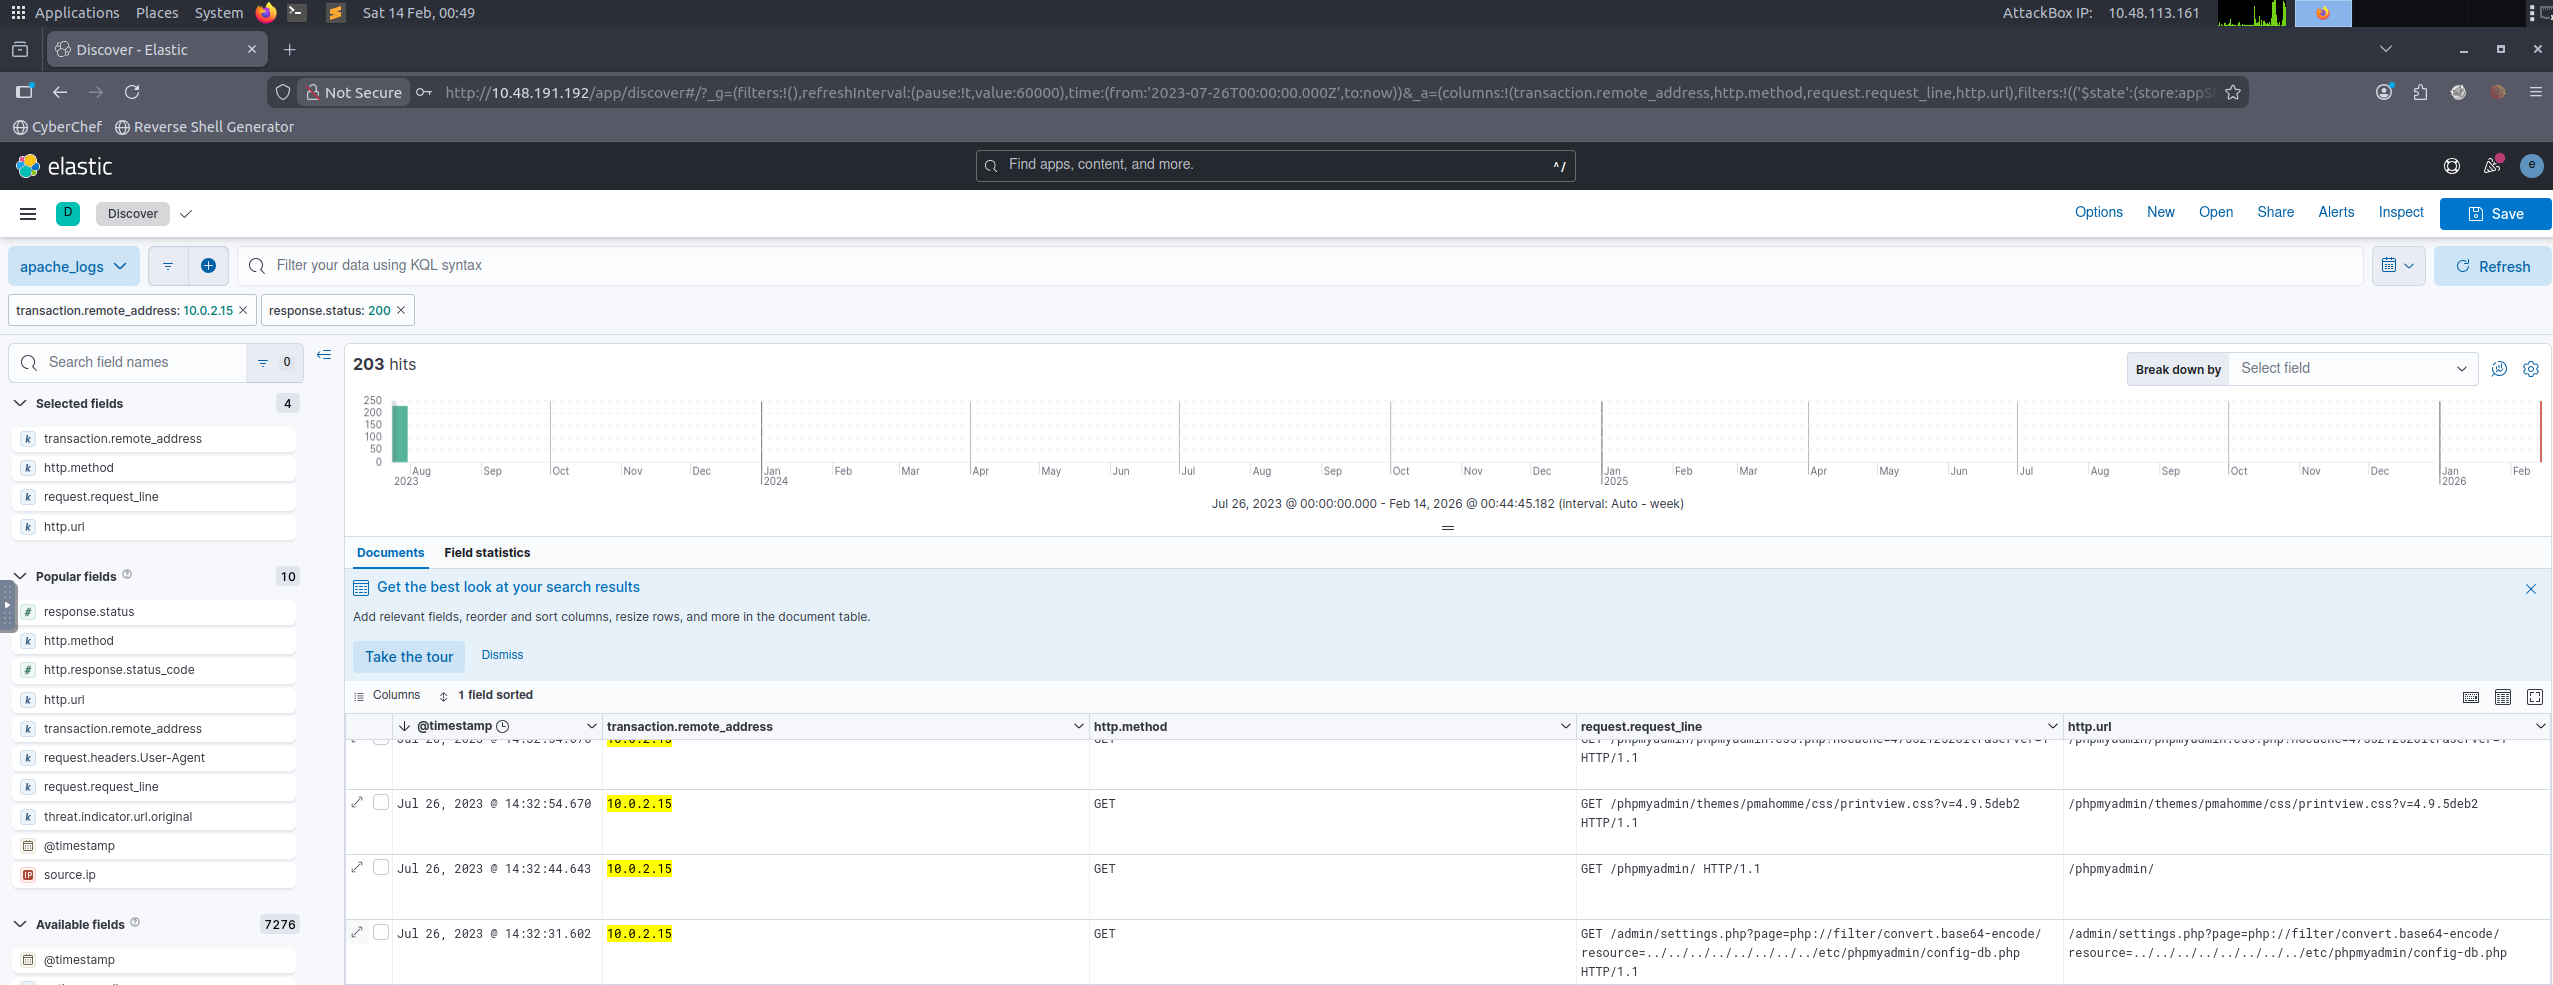
Task: Open the Break down by field selector
Action: point(2352,369)
